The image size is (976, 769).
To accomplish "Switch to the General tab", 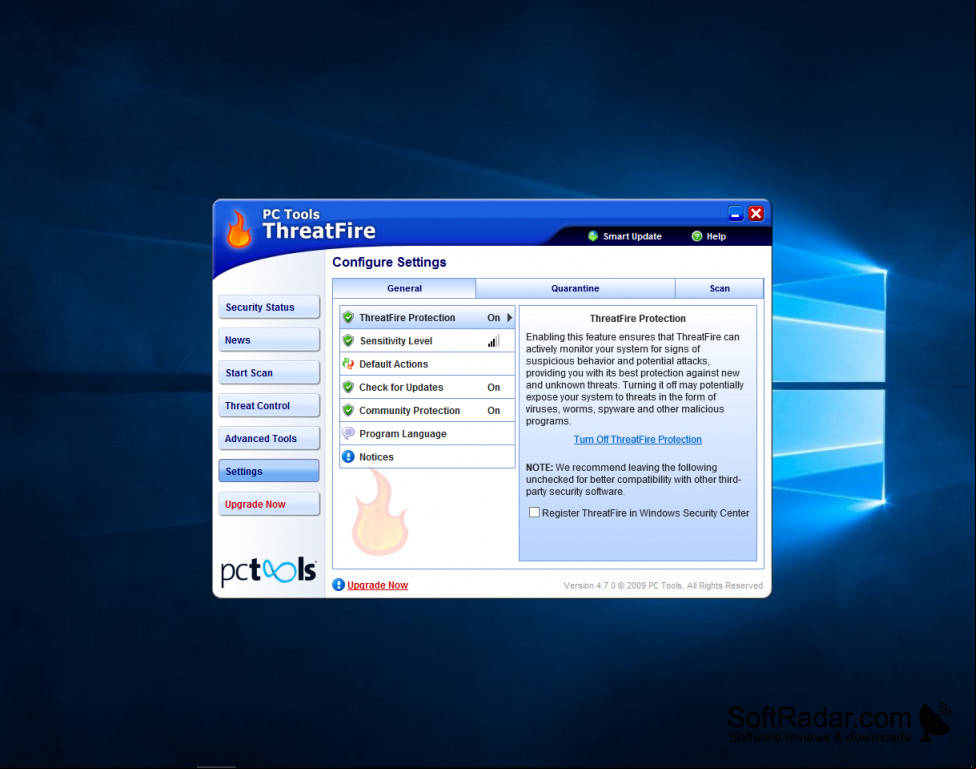I will tap(405, 288).
